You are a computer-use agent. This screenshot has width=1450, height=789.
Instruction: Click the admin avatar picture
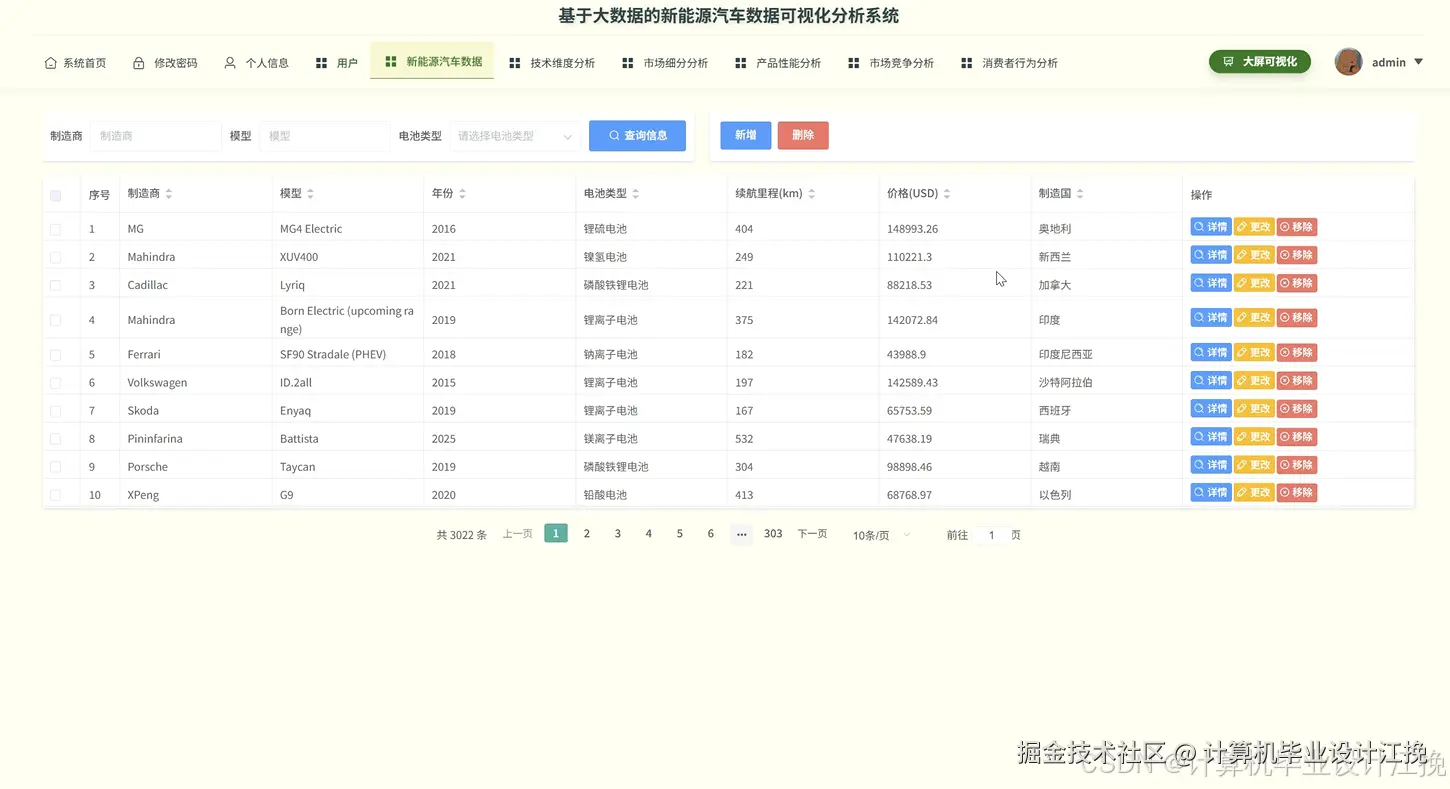(x=1348, y=61)
